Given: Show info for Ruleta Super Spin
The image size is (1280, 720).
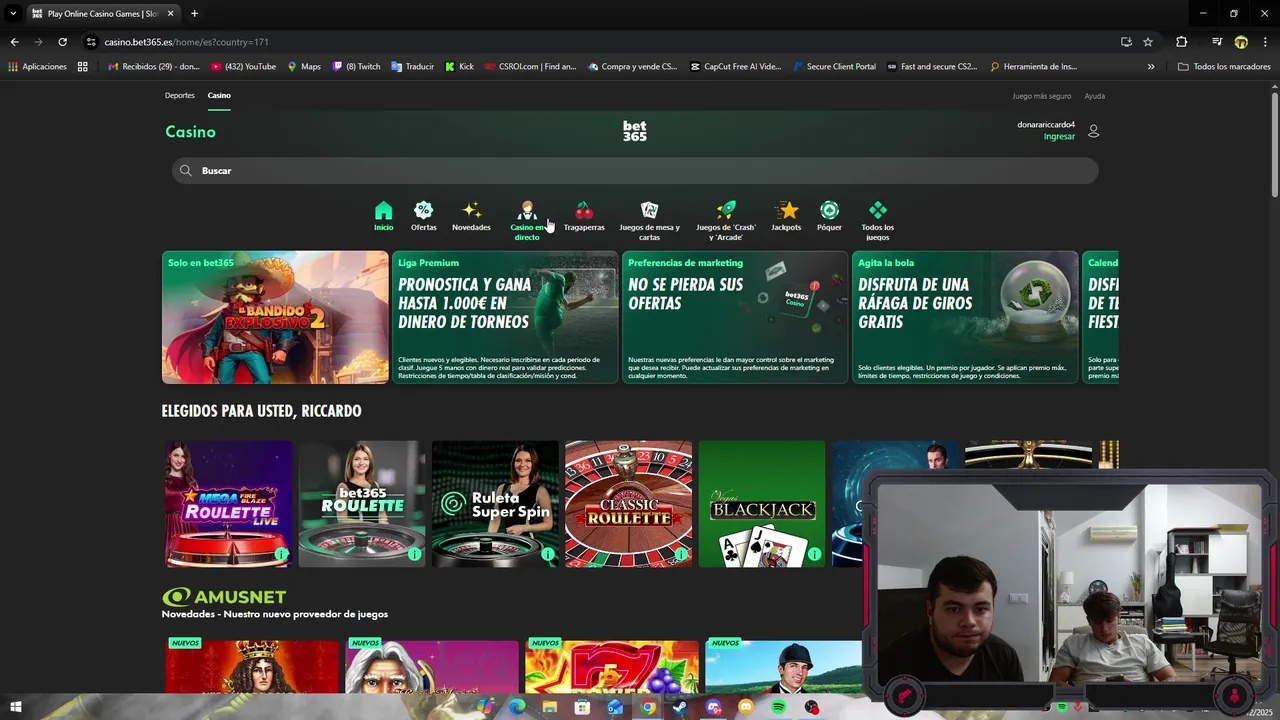Looking at the screenshot, I should point(548,554).
